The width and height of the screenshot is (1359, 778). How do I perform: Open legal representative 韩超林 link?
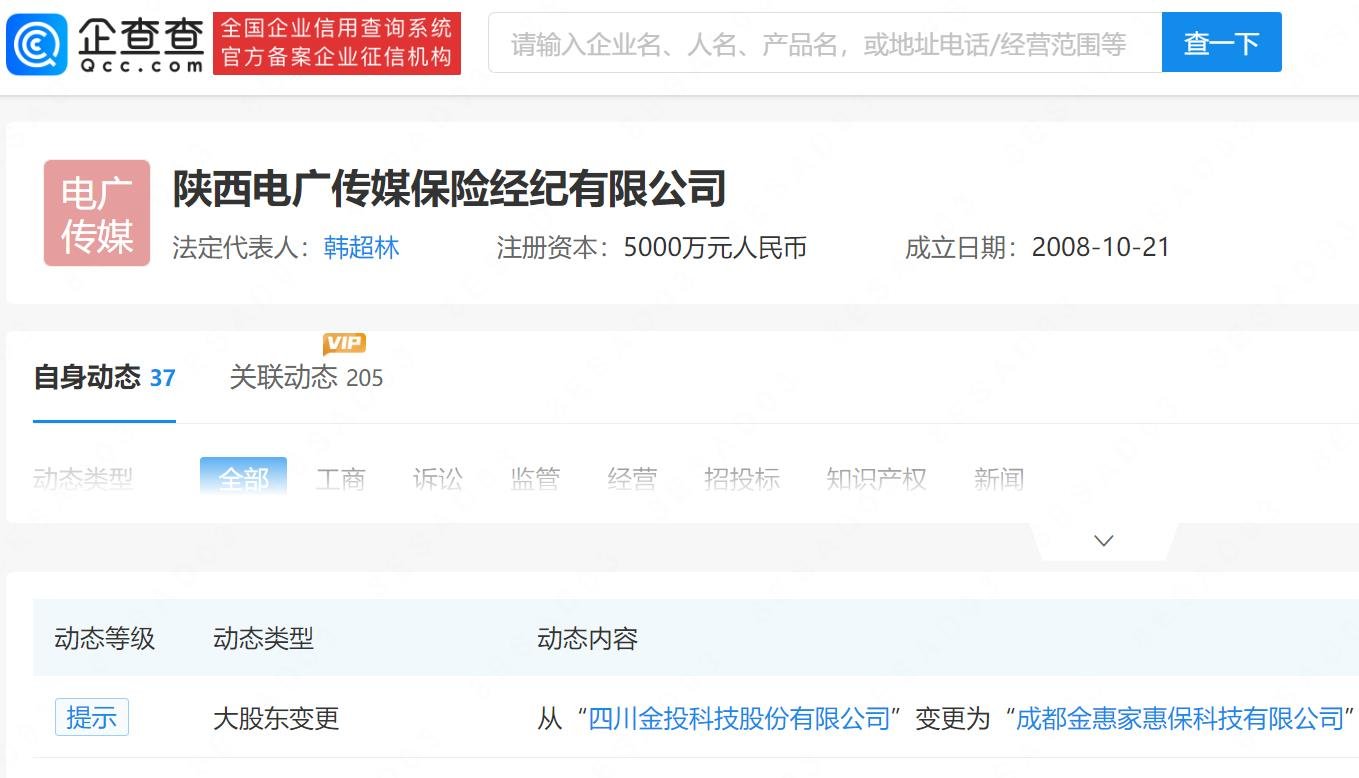tap(361, 248)
